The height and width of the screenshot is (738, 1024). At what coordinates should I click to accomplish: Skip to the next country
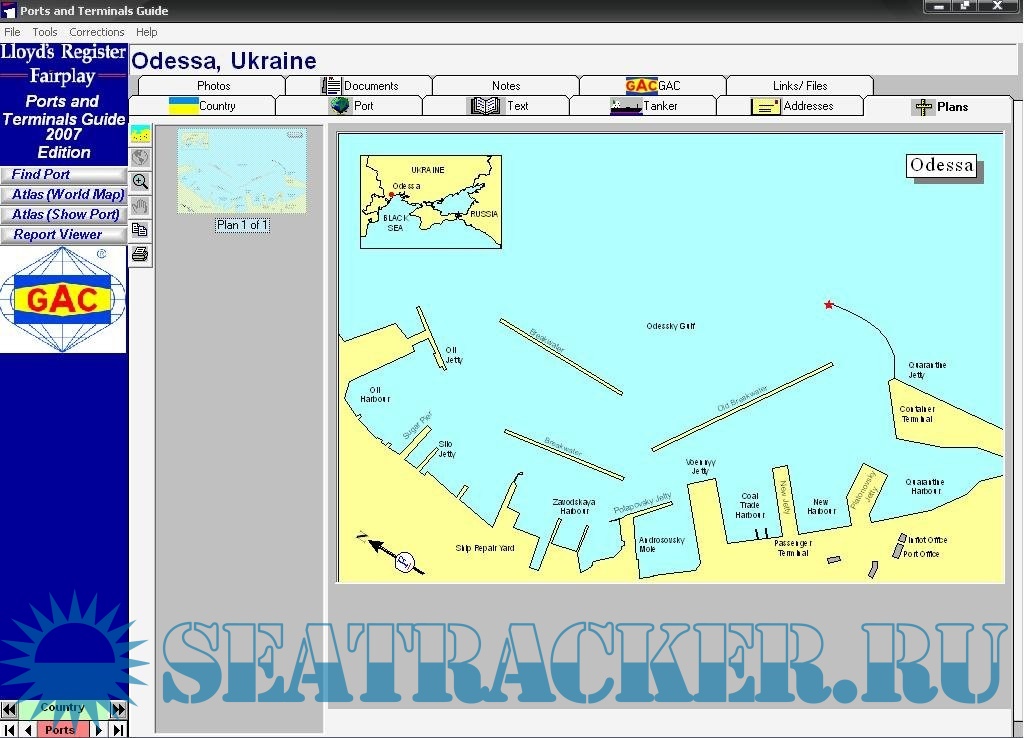pyautogui.click(x=118, y=709)
